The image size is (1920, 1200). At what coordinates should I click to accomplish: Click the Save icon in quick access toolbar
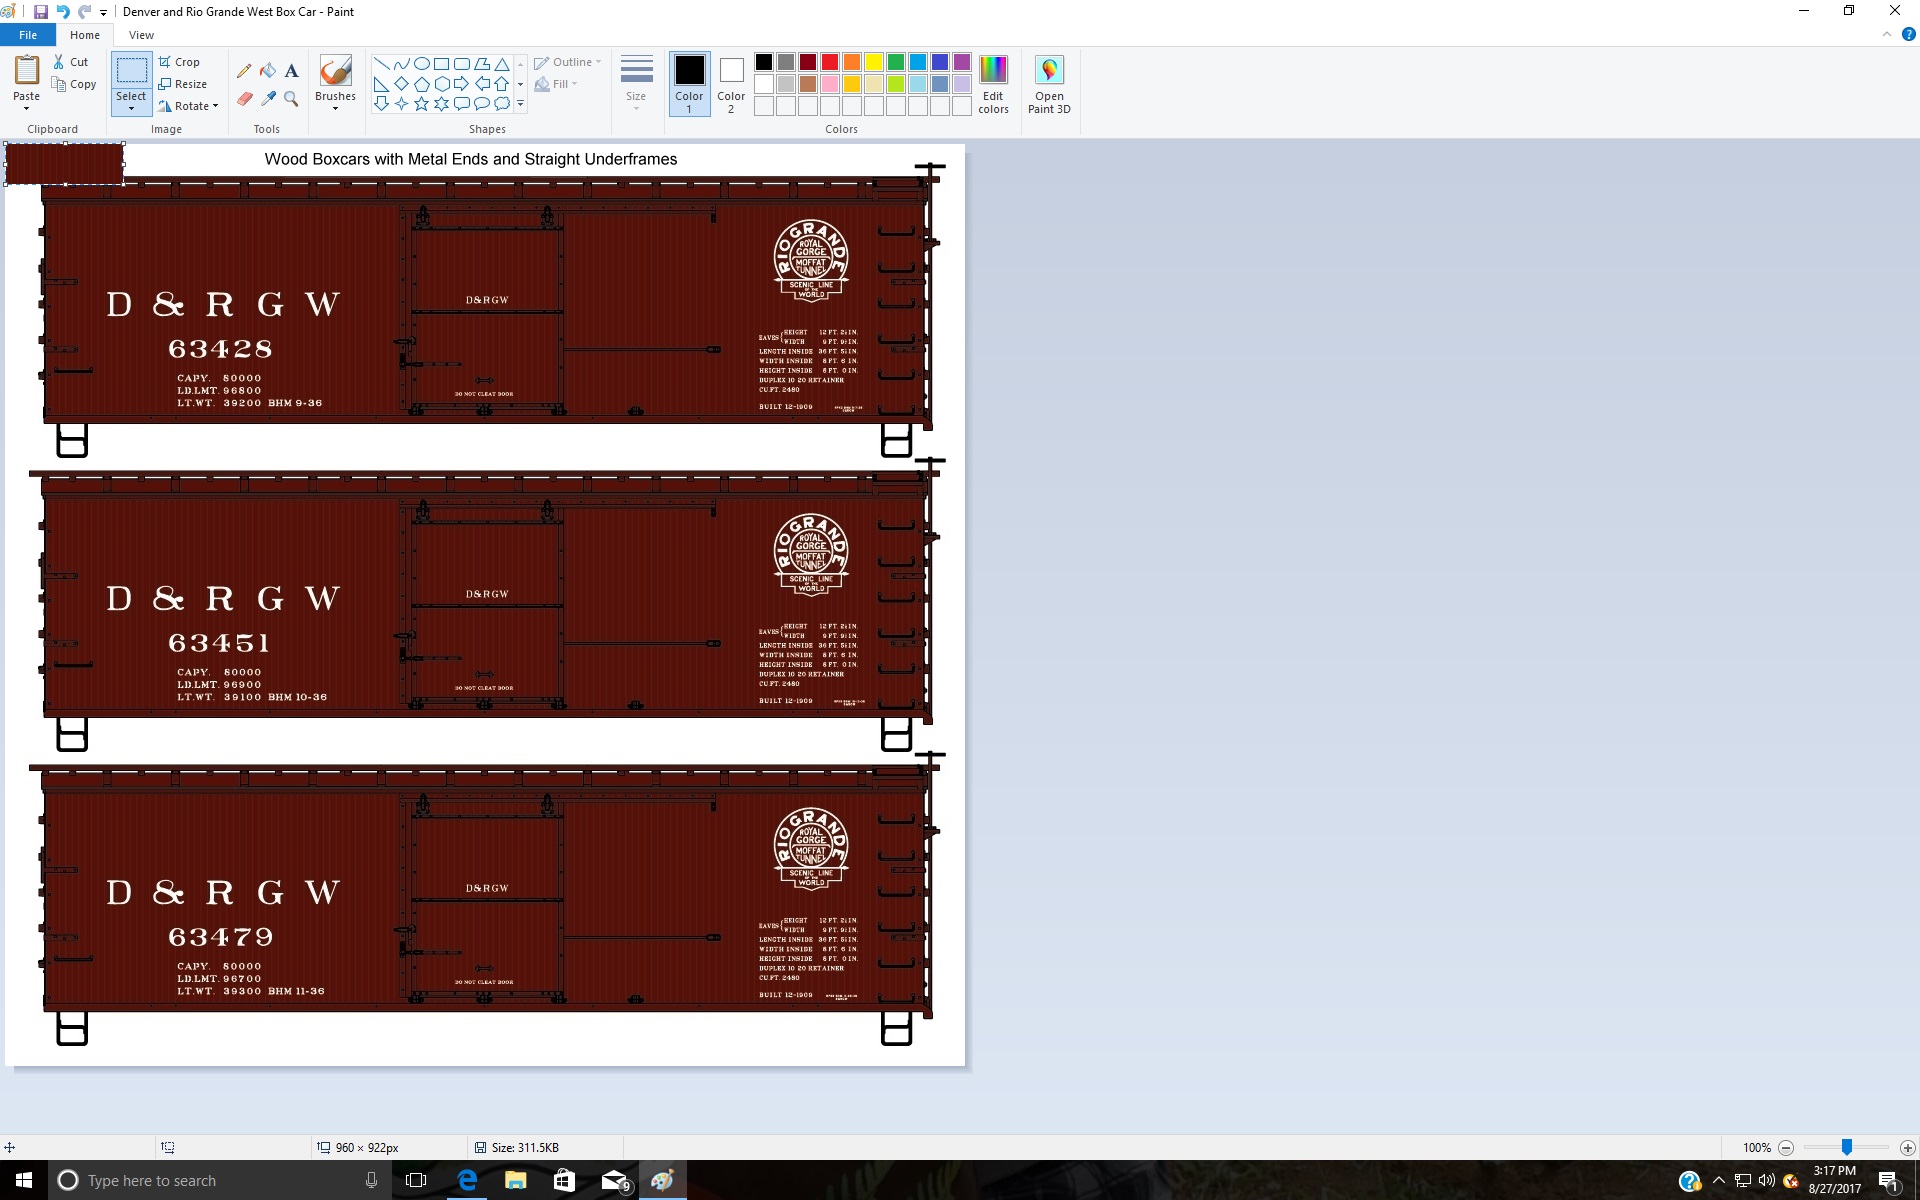[x=41, y=12]
